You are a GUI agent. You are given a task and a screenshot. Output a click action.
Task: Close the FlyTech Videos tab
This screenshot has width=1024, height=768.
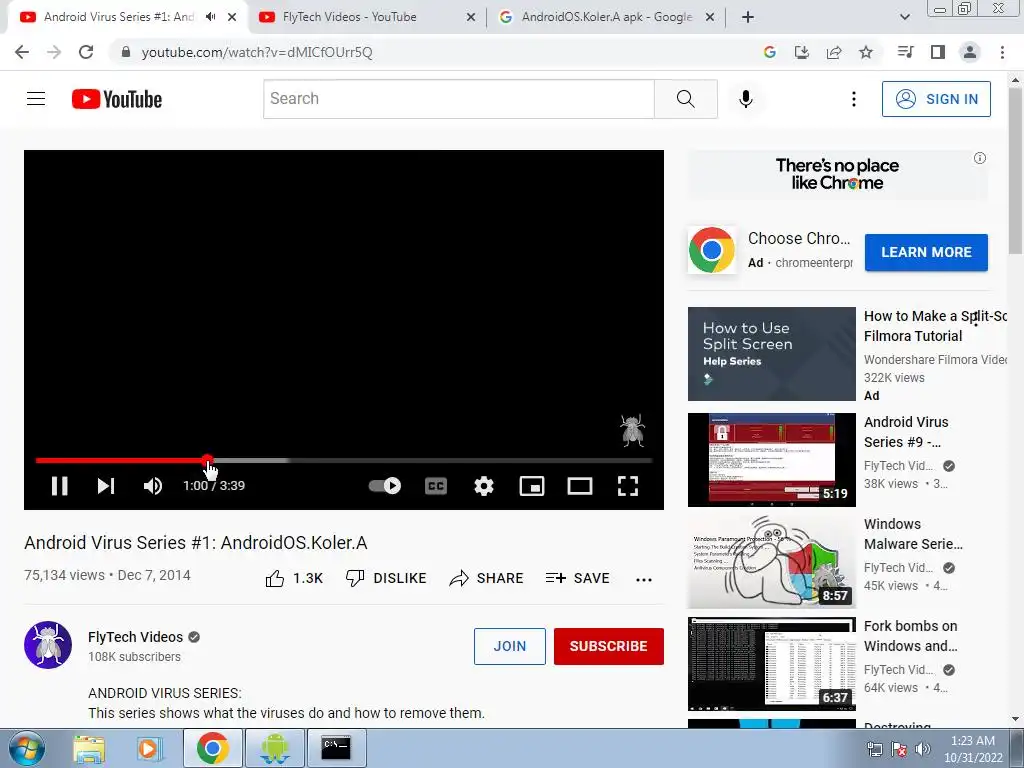471,18
